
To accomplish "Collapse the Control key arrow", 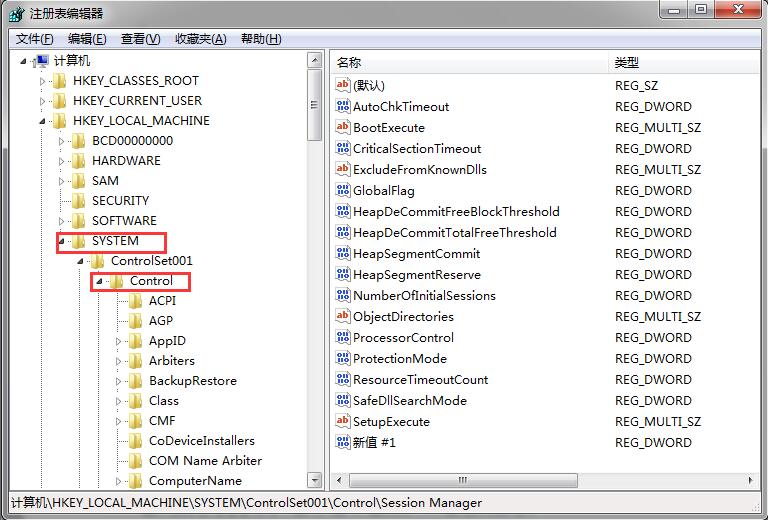I will [99, 281].
